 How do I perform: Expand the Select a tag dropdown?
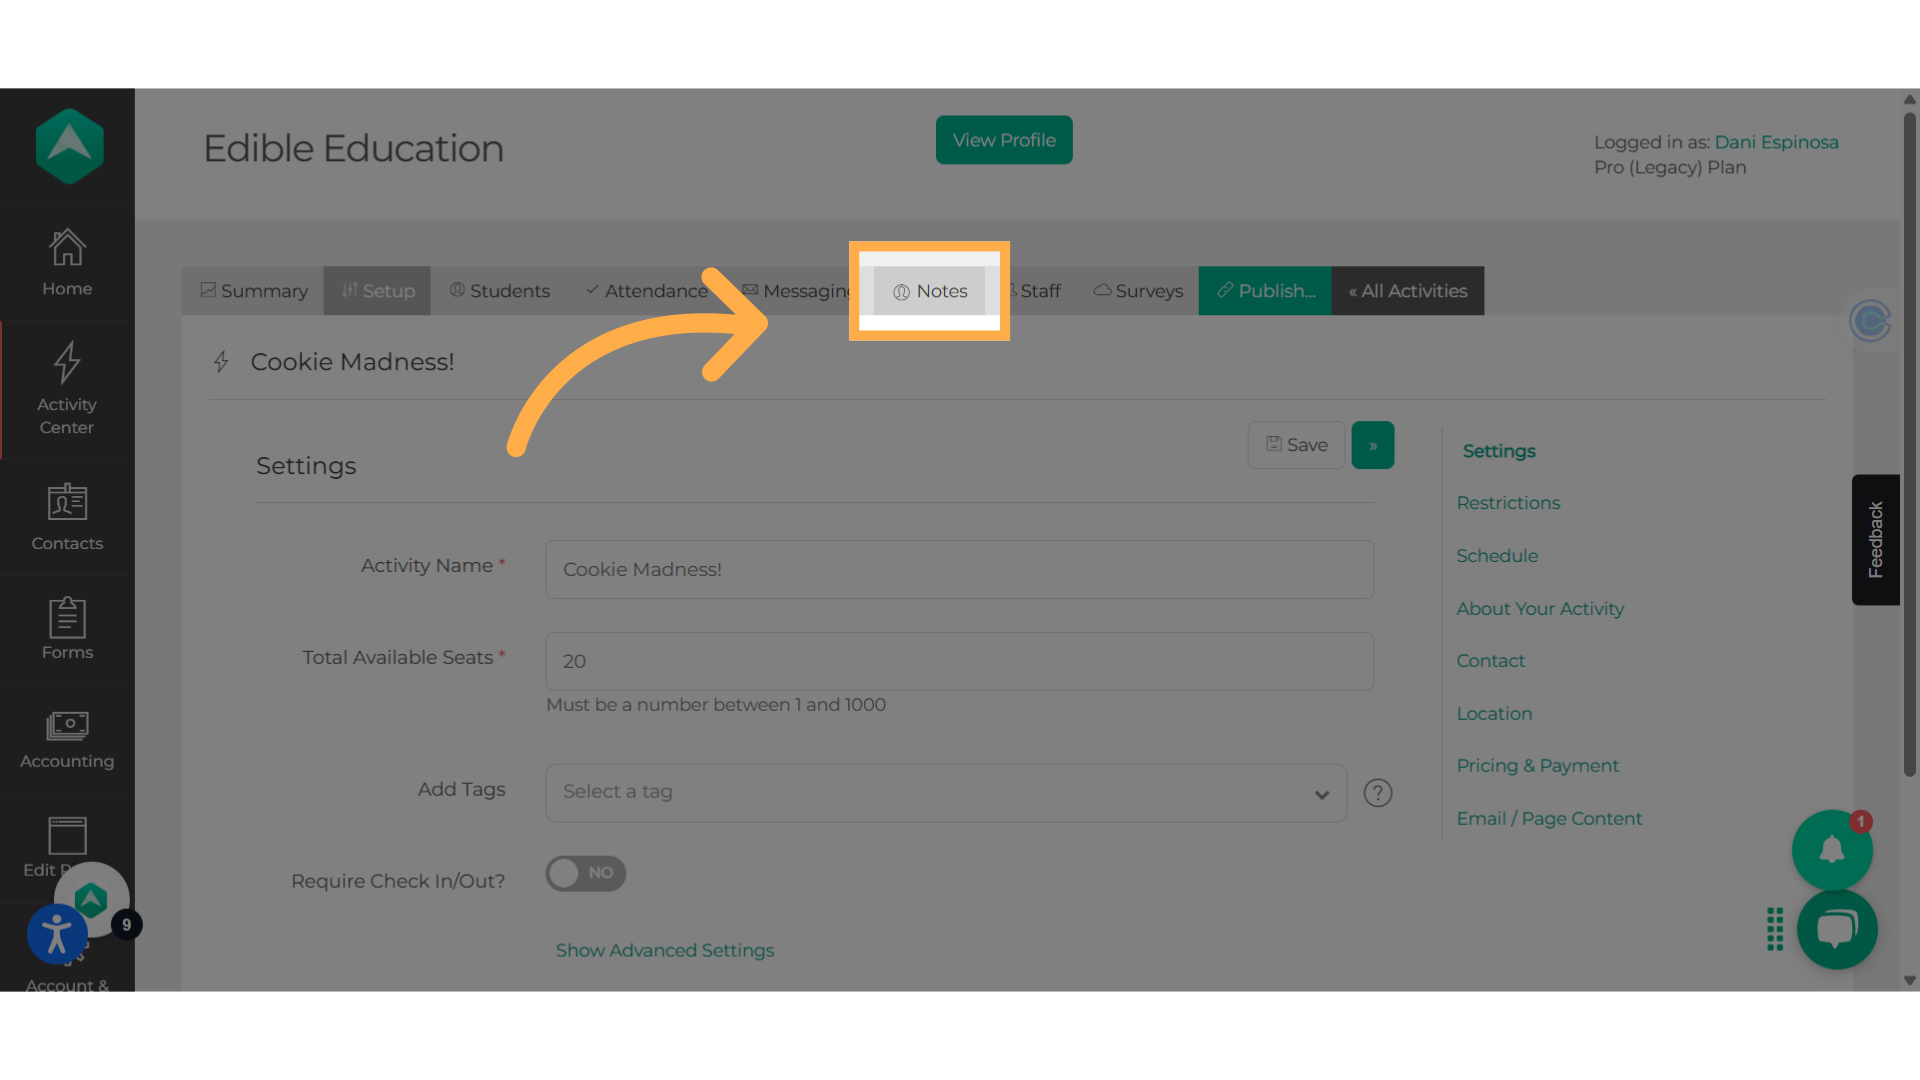945,793
